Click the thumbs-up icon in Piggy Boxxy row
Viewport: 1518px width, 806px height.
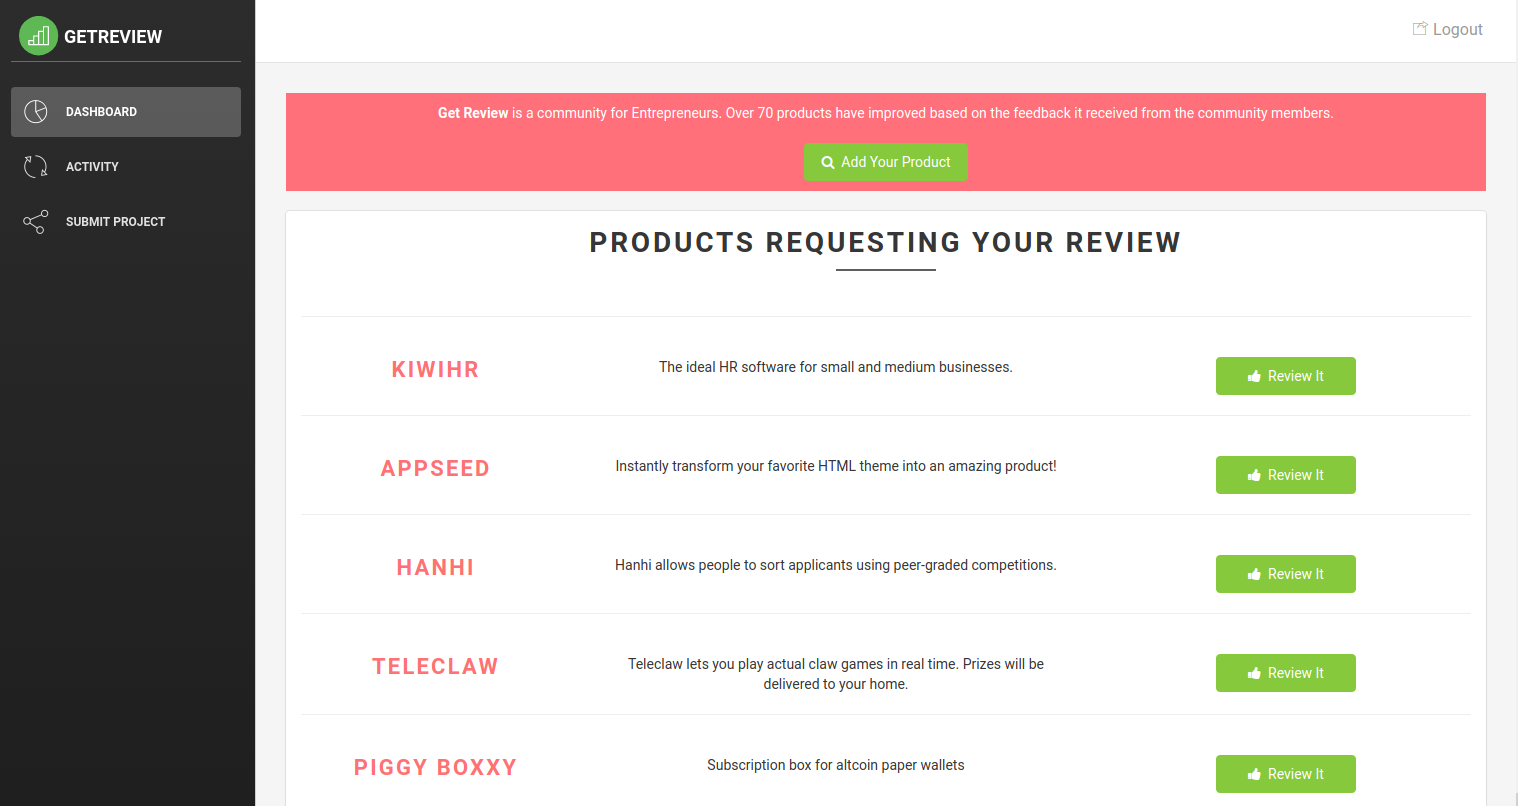click(1254, 774)
